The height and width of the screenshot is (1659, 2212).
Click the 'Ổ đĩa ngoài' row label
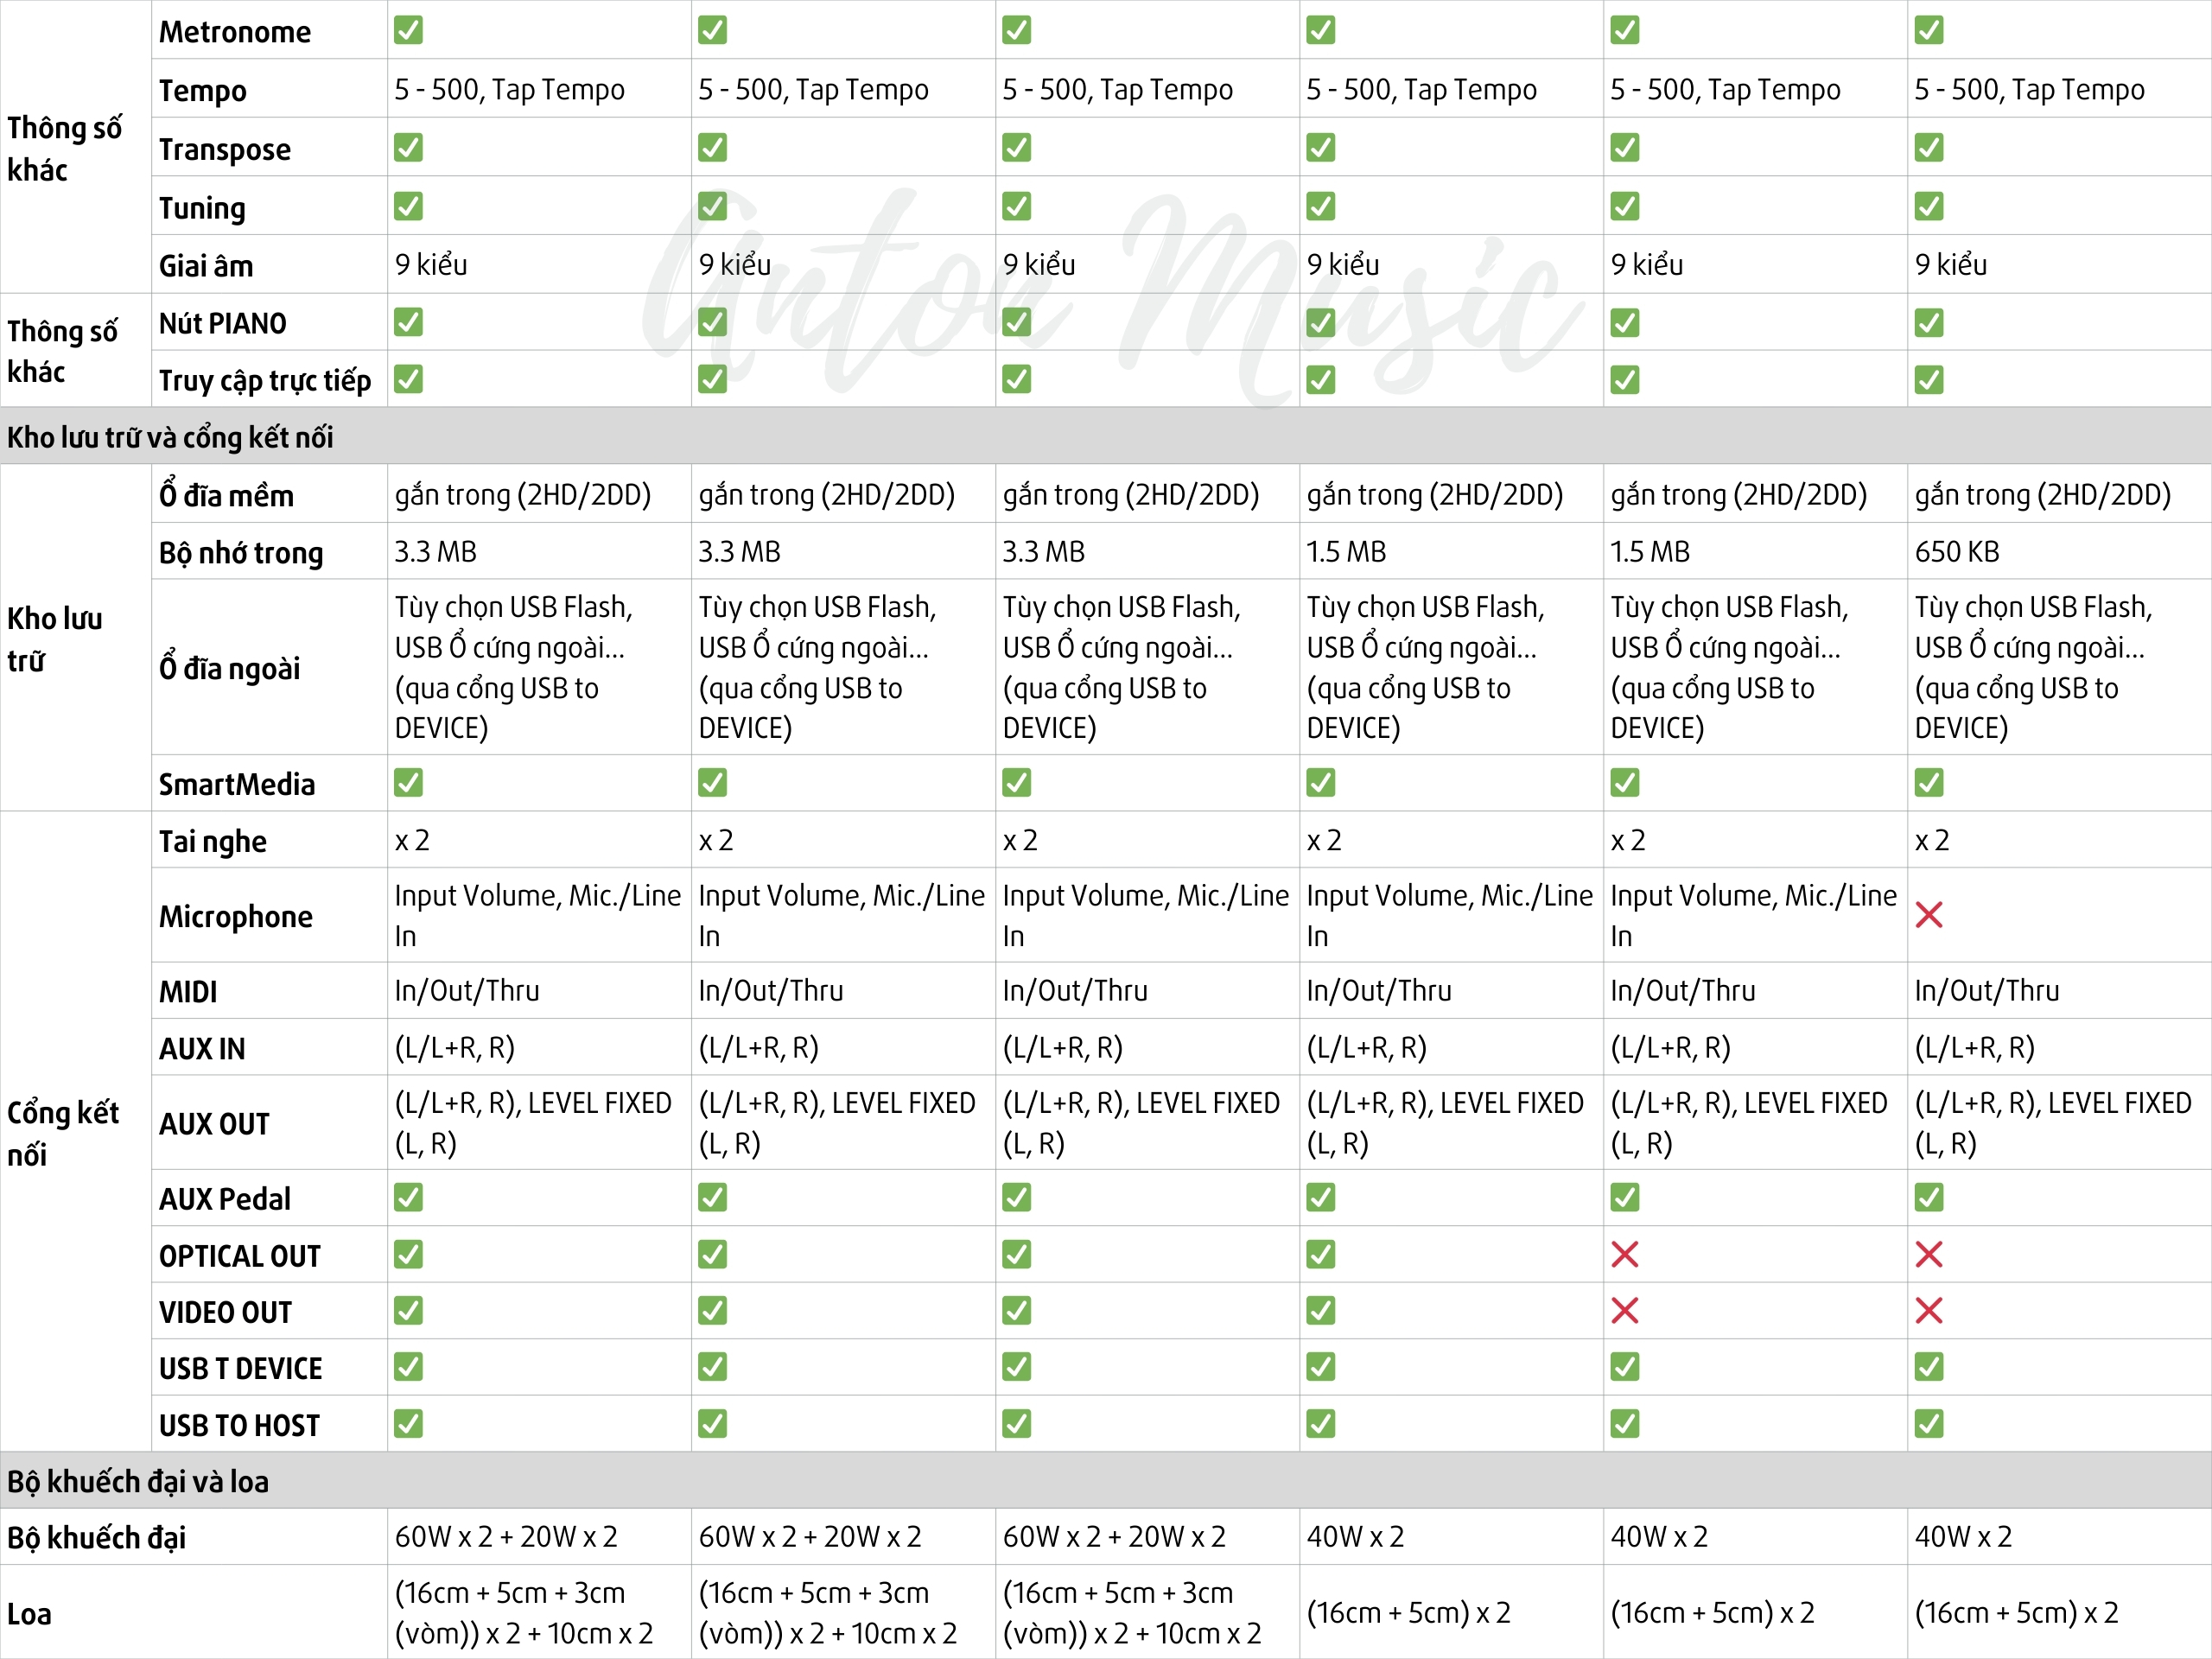pyautogui.click(x=229, y=667)
